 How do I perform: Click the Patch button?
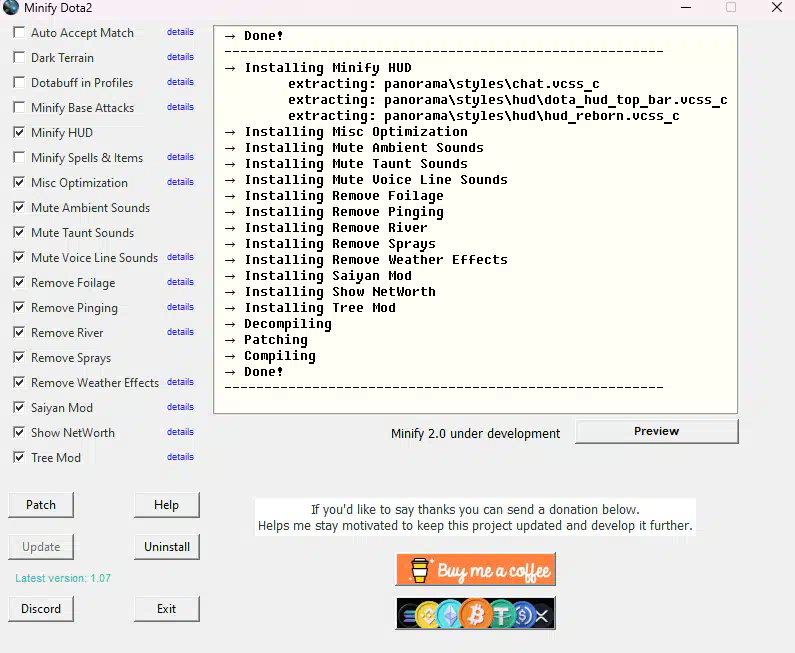(41, 505)
